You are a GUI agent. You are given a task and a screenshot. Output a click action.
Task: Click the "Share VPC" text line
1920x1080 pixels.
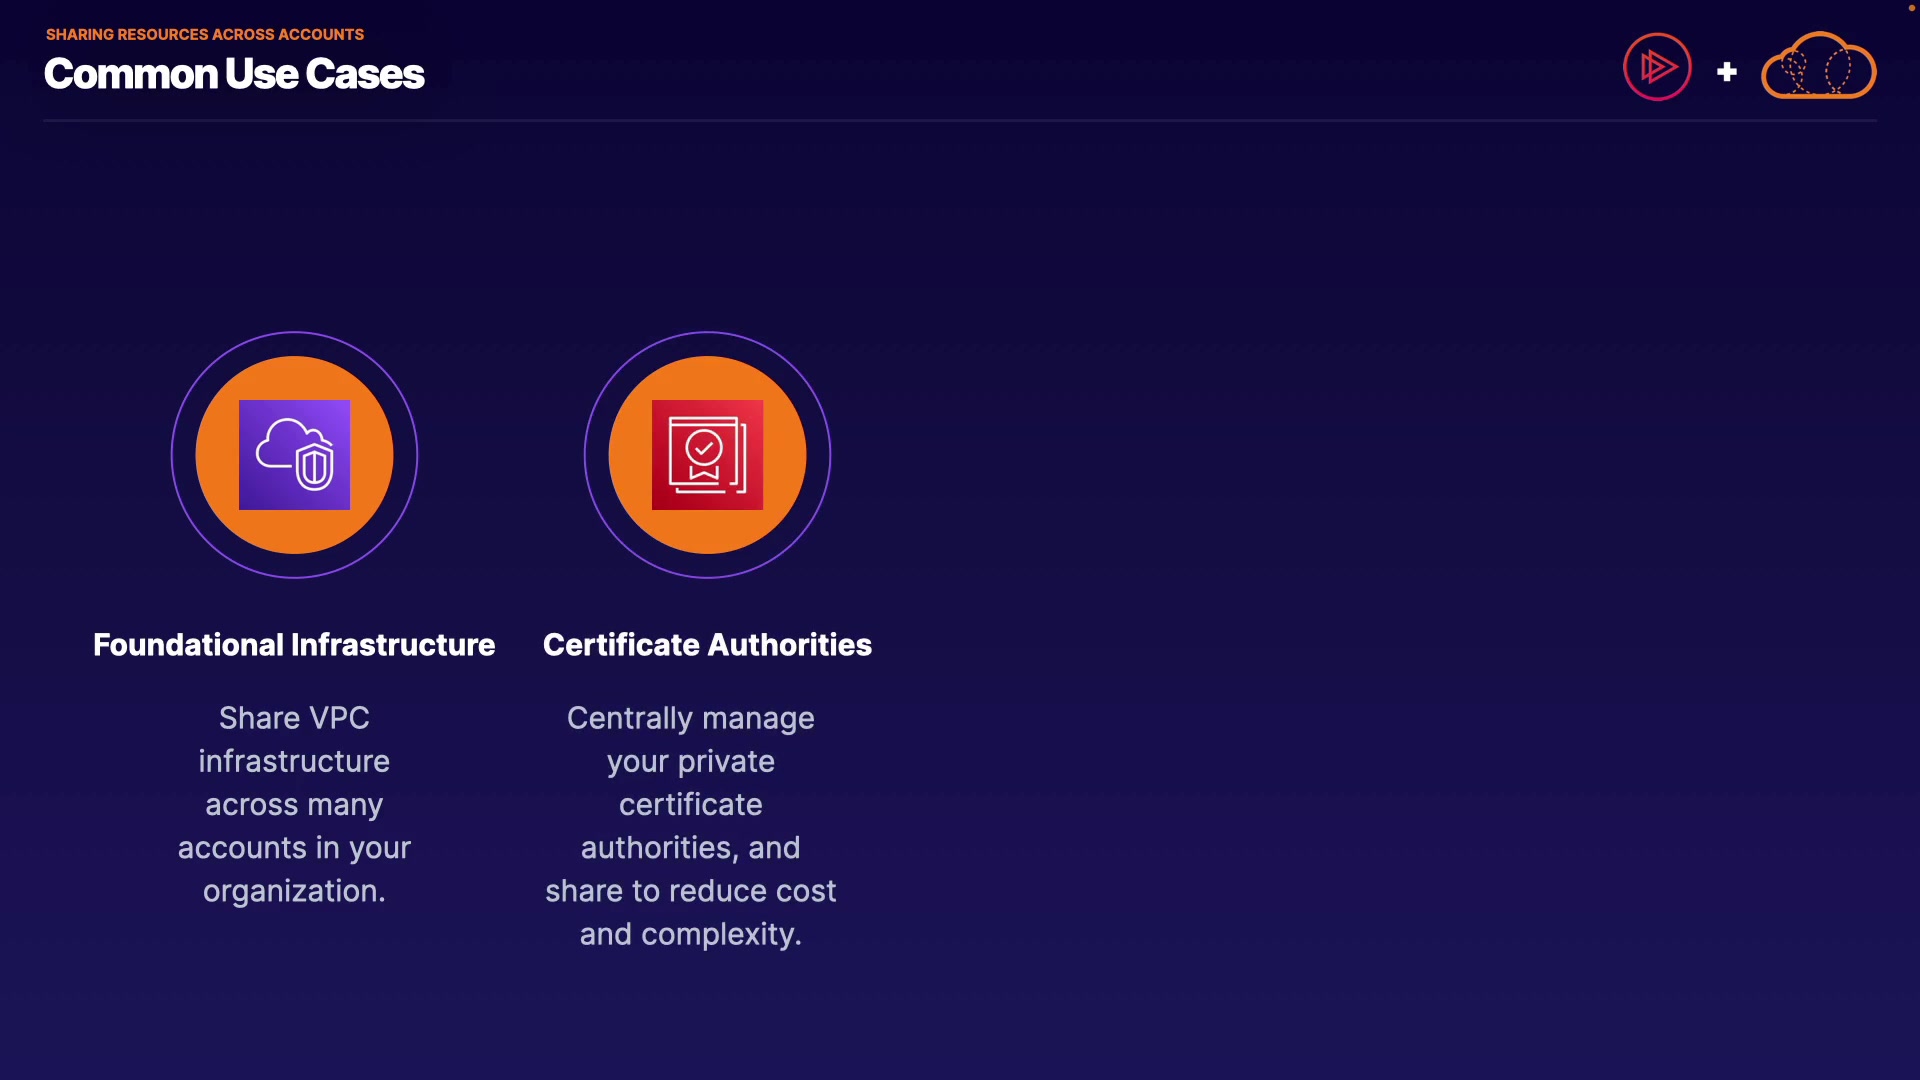(294, 718)
